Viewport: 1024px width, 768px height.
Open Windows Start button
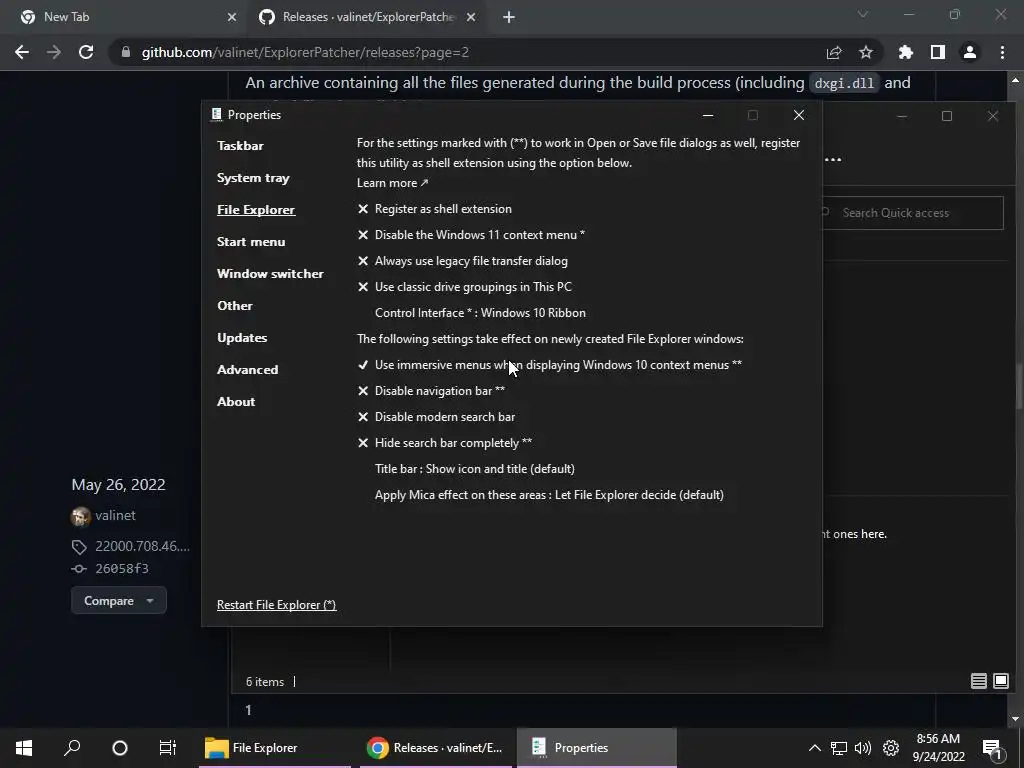coord(24,748)
